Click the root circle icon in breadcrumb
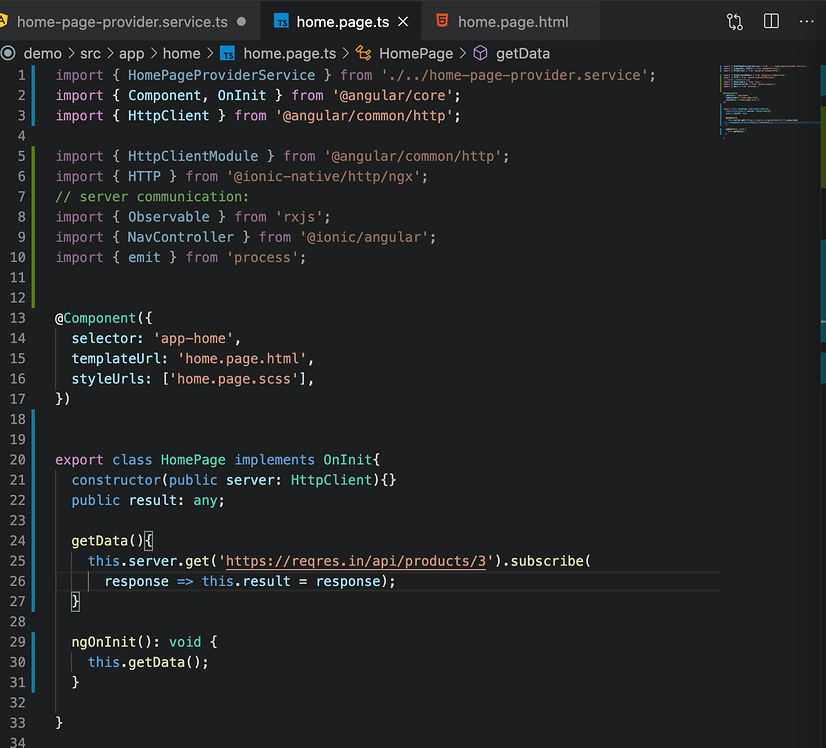The width and height of the screenshot is (826, 748). click(x=8, y=53)
